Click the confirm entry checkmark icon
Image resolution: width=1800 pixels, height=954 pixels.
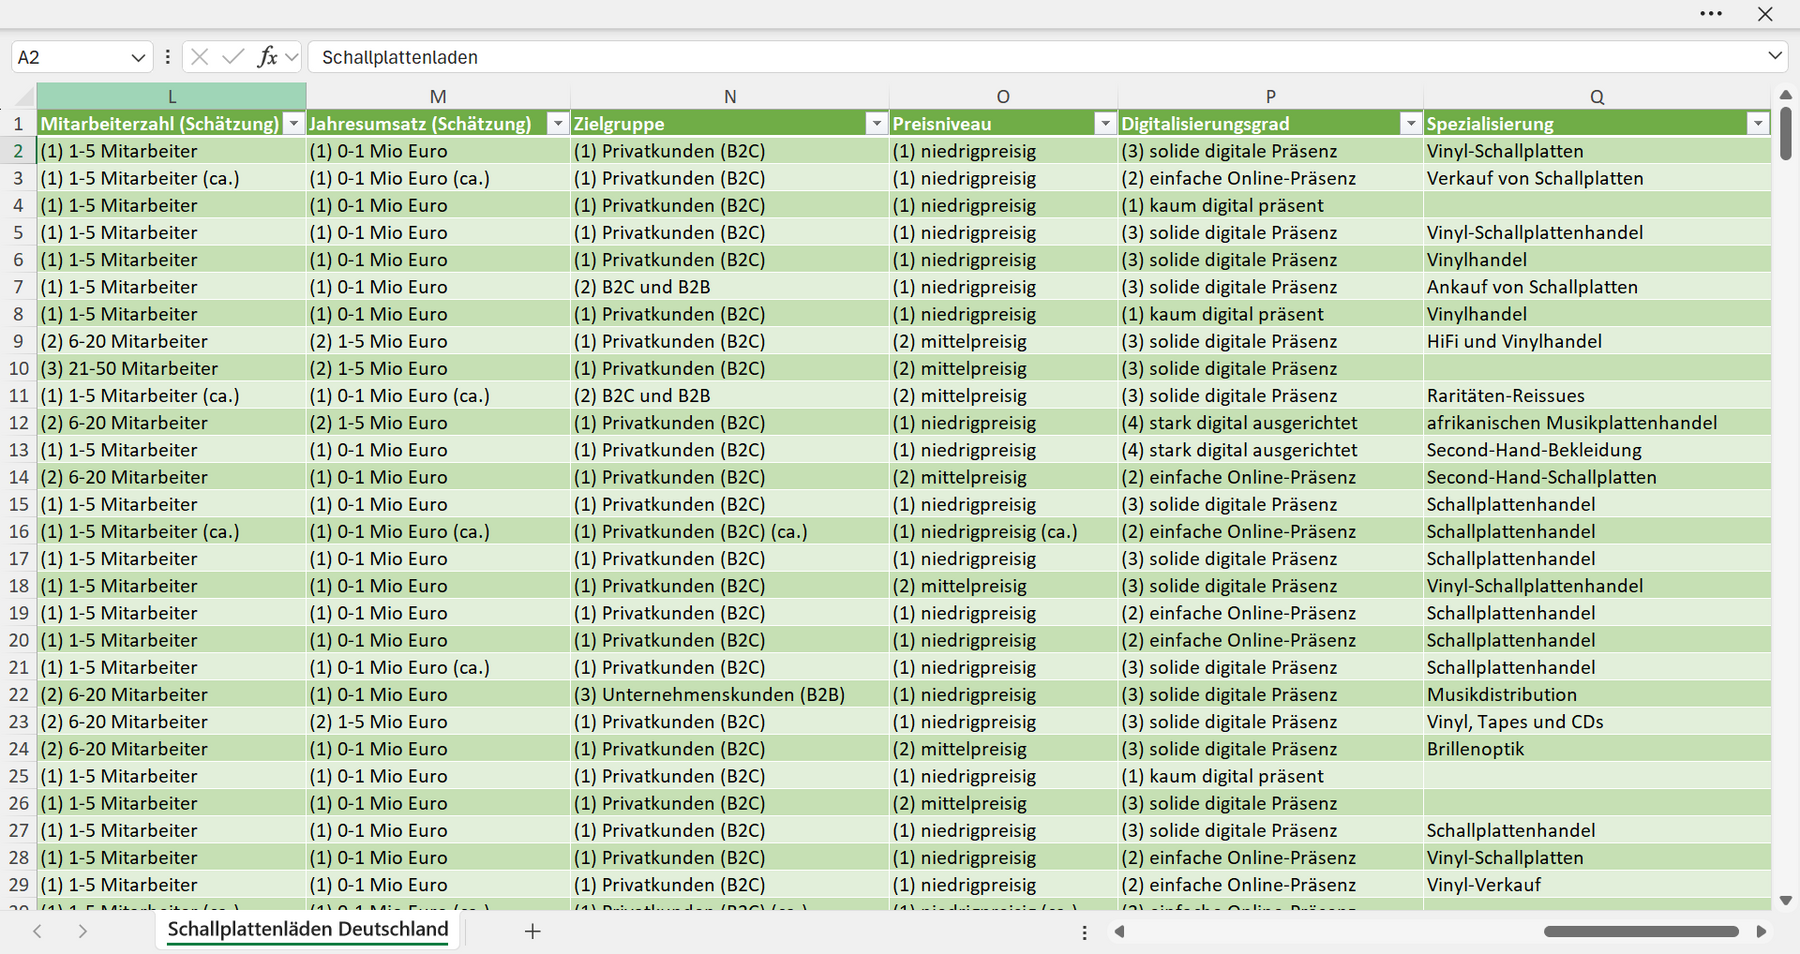pos(233,57)
